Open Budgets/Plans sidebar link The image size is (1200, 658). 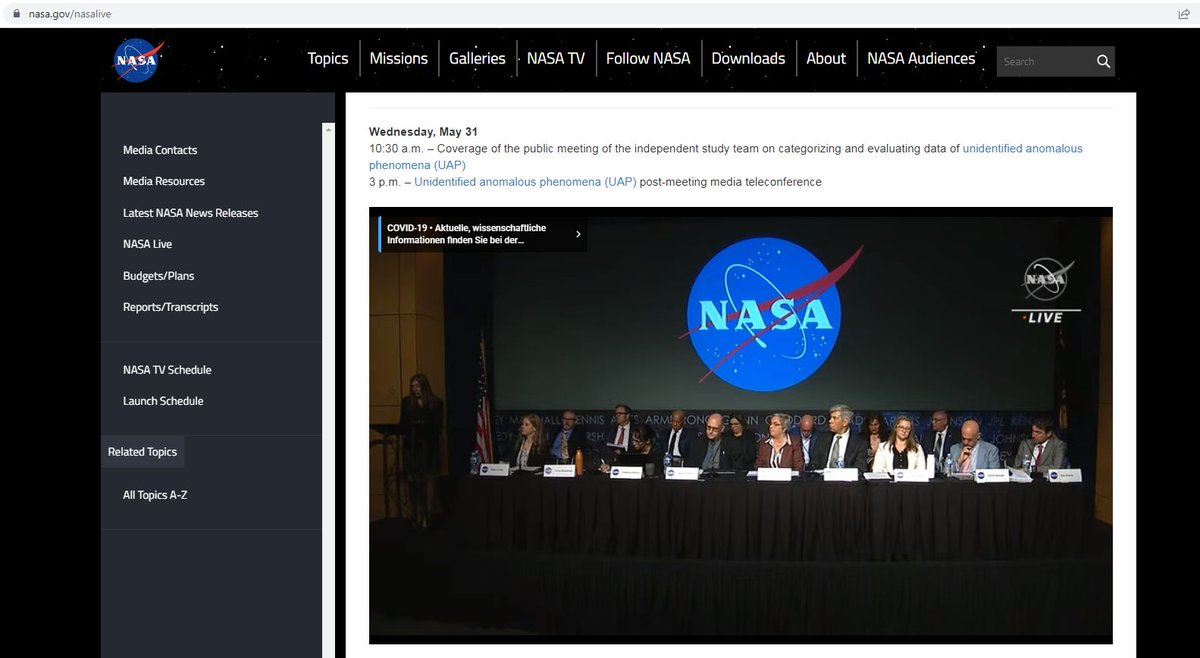coord(159,275)
